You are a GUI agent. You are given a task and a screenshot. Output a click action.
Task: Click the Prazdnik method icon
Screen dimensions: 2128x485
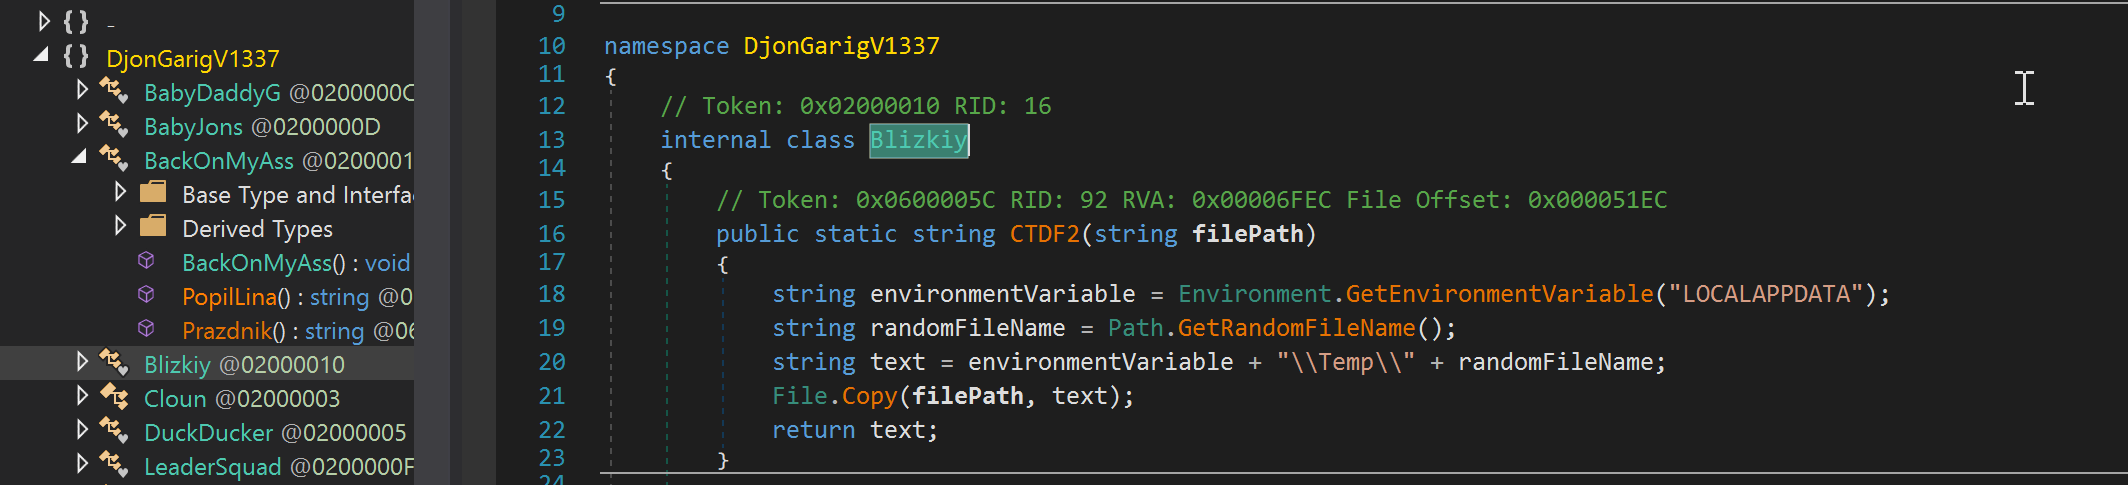coord(146,329)
